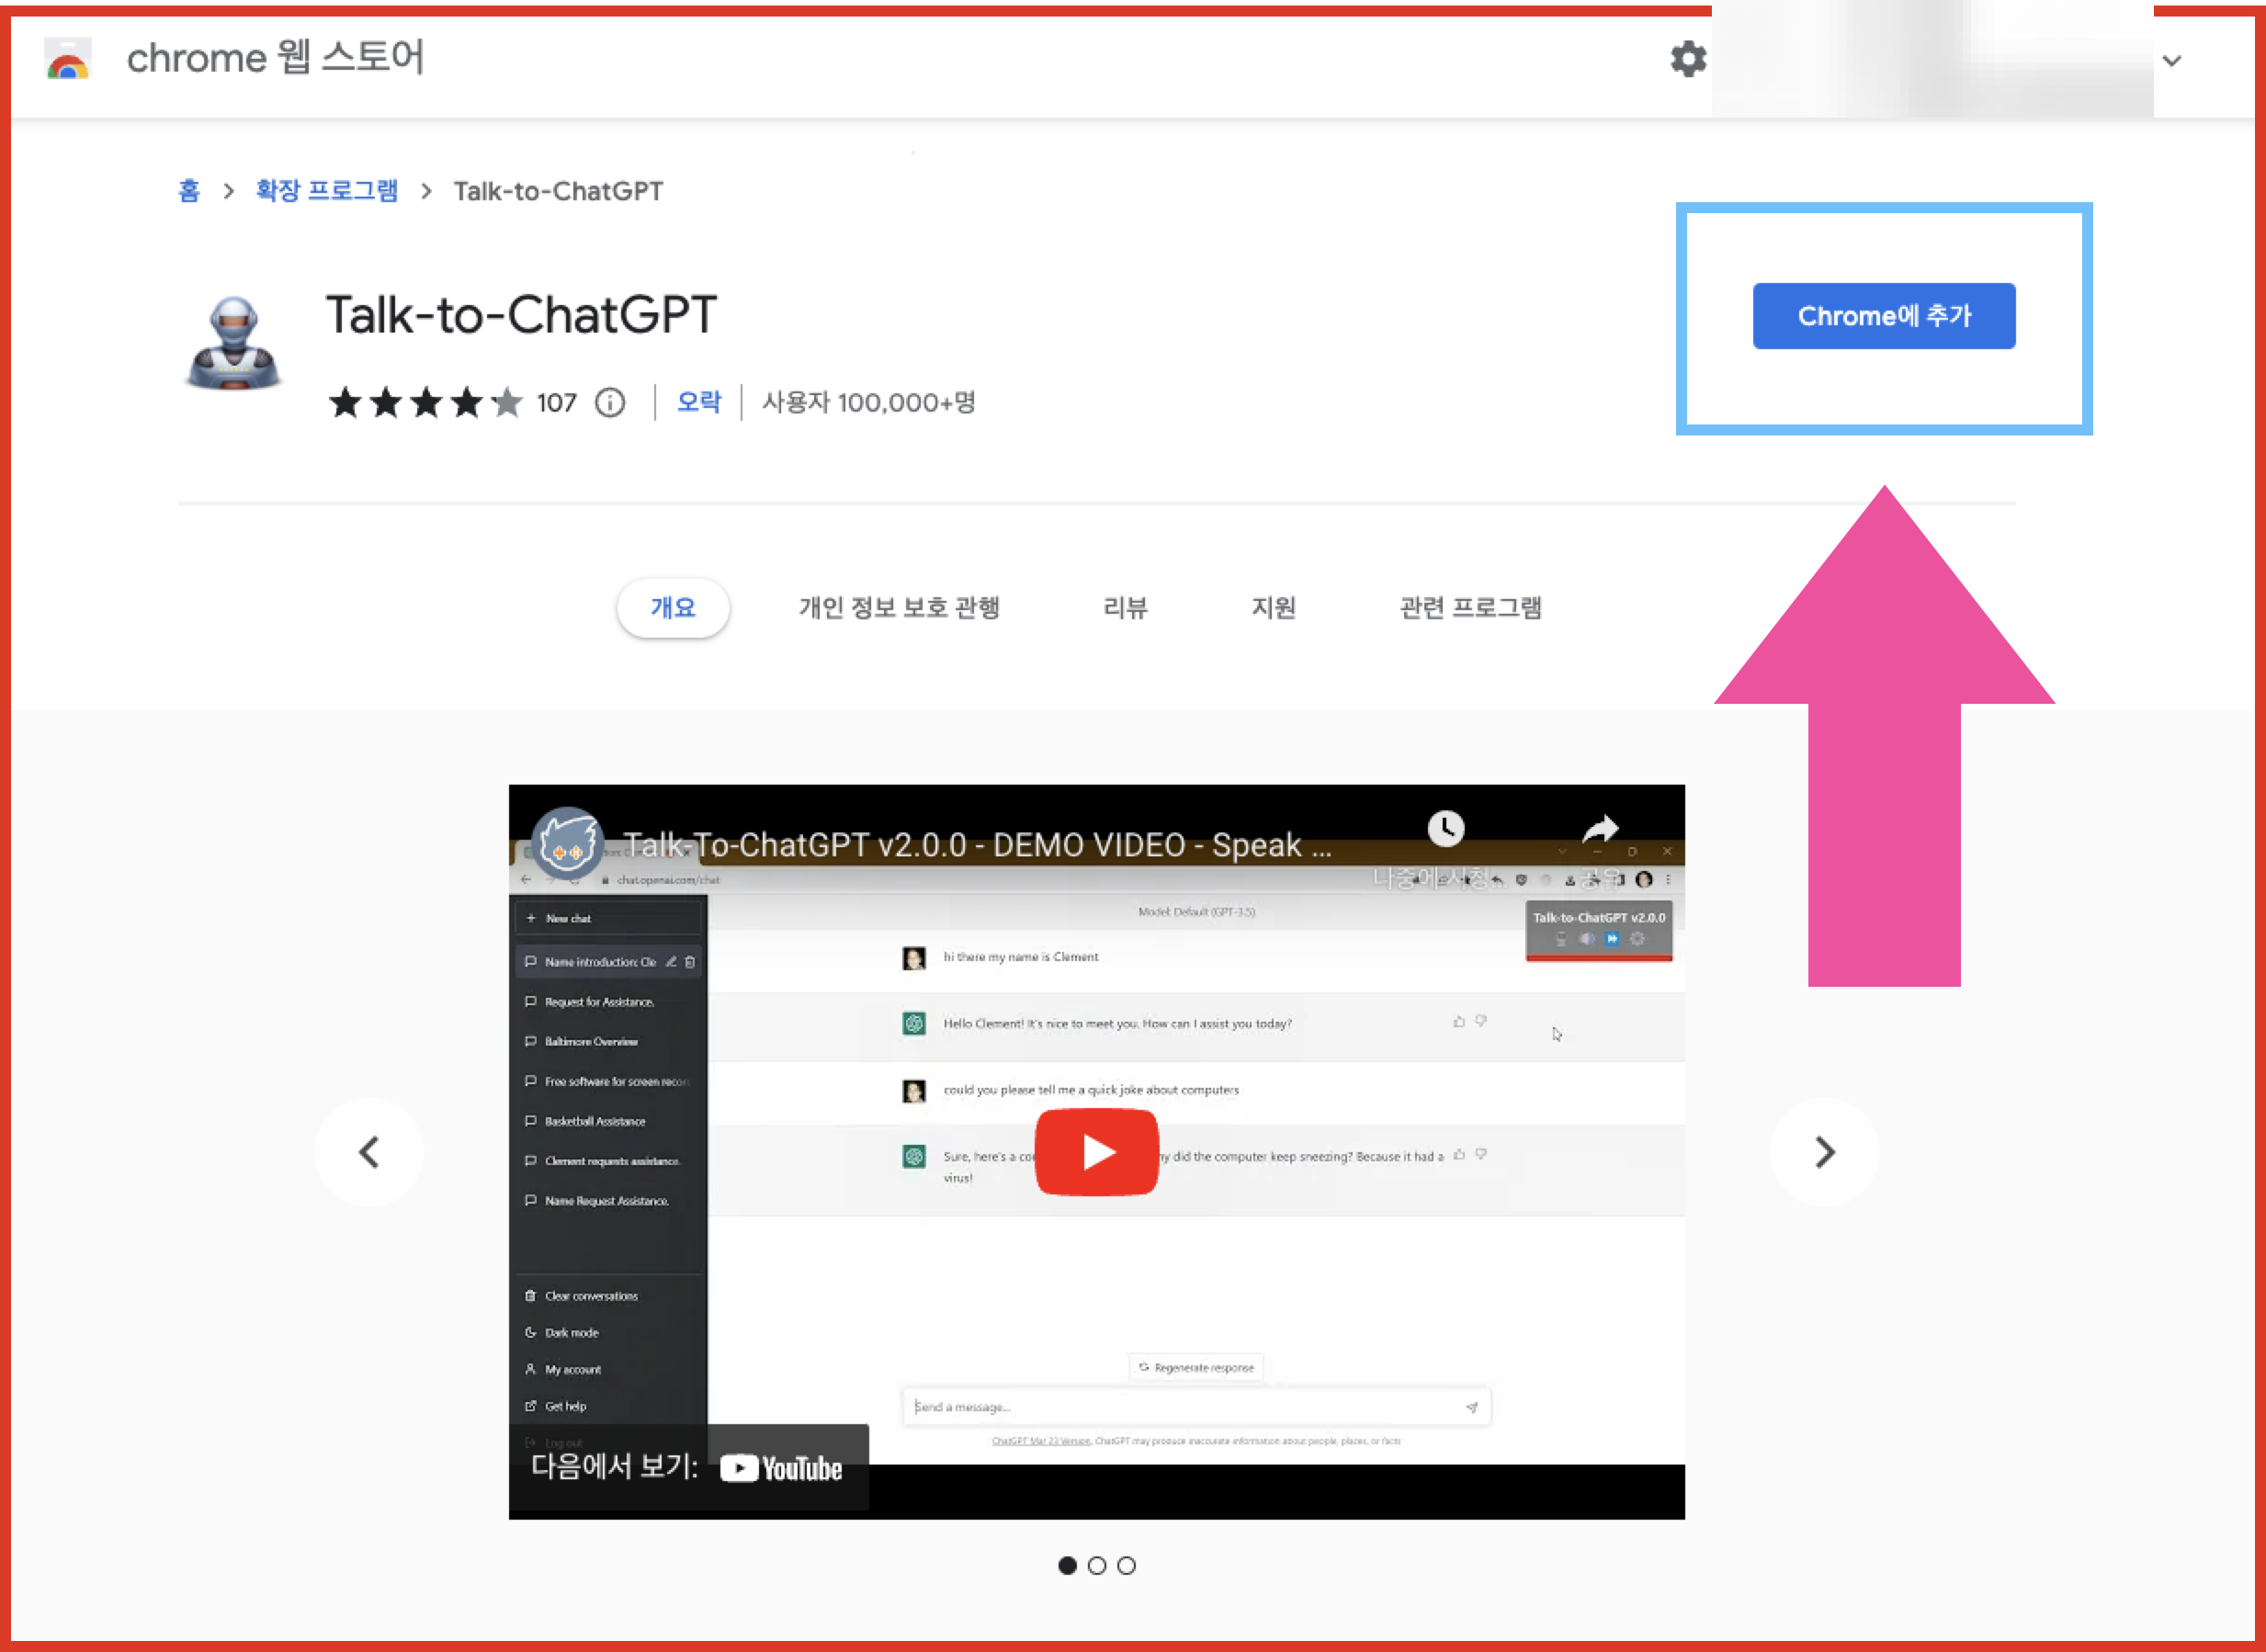The height and width of the screenshot is (1652, 2266).
Task: Open the 개인 정보 보호 관행 tab
Action: pos(898,608)
